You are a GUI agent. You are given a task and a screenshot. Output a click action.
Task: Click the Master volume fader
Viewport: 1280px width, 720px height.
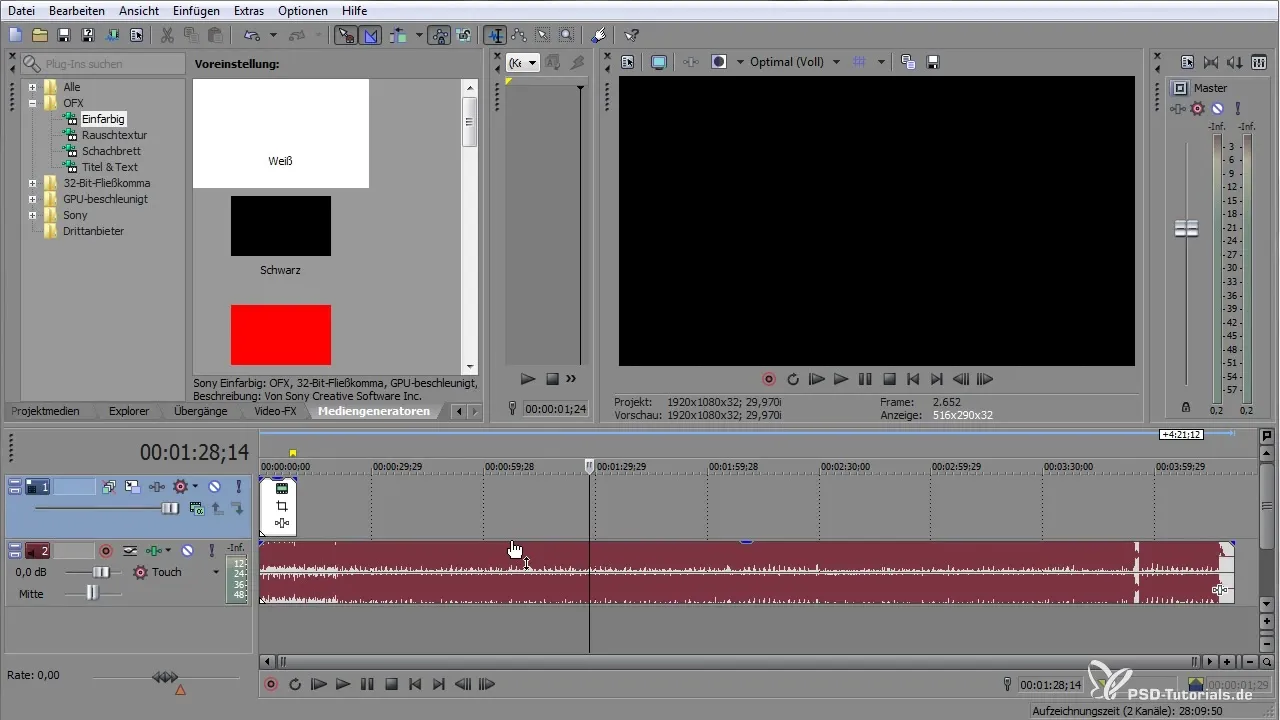[1186, 228]
